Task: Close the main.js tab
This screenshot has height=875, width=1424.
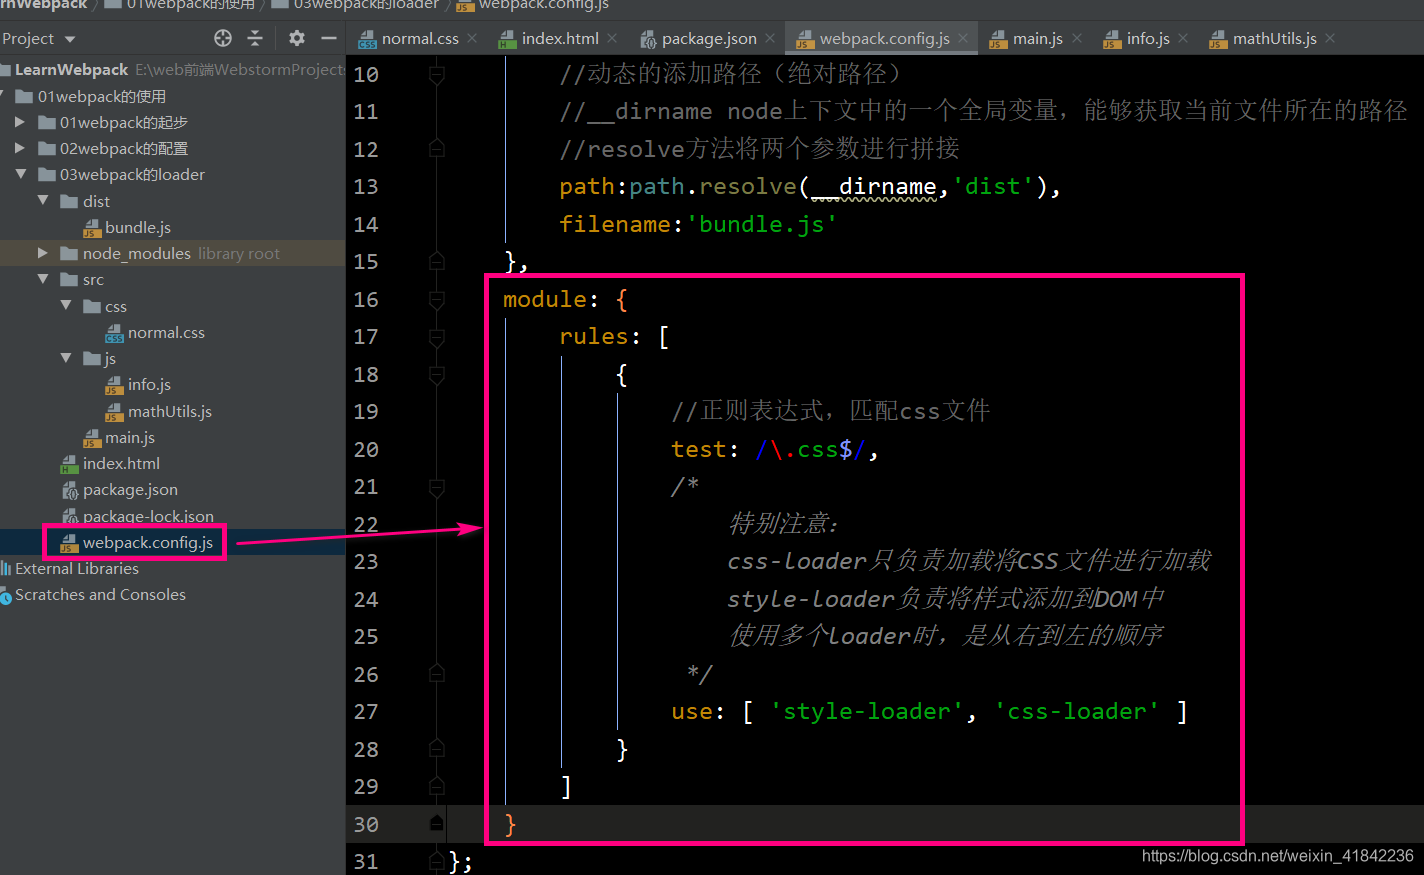Action: click(1077, 39)
